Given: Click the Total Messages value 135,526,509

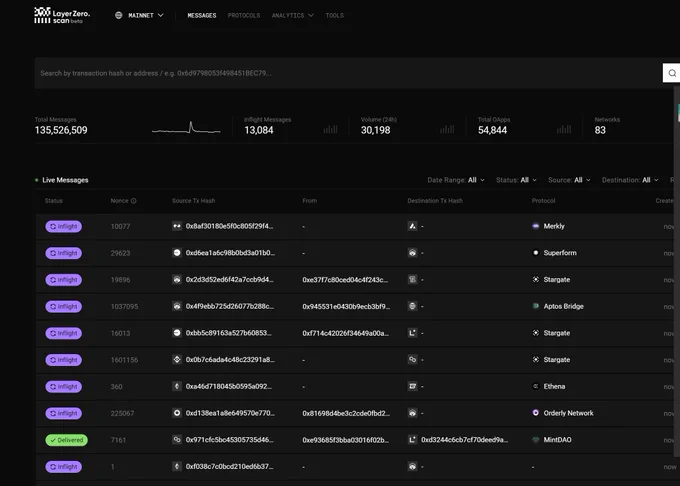Looking at the screenshot, I should (61, 130).
